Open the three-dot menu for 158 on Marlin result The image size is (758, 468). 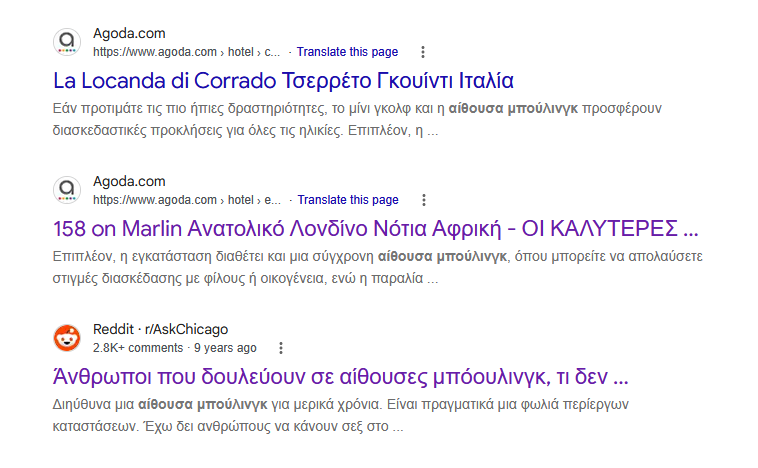click(424, 200)
